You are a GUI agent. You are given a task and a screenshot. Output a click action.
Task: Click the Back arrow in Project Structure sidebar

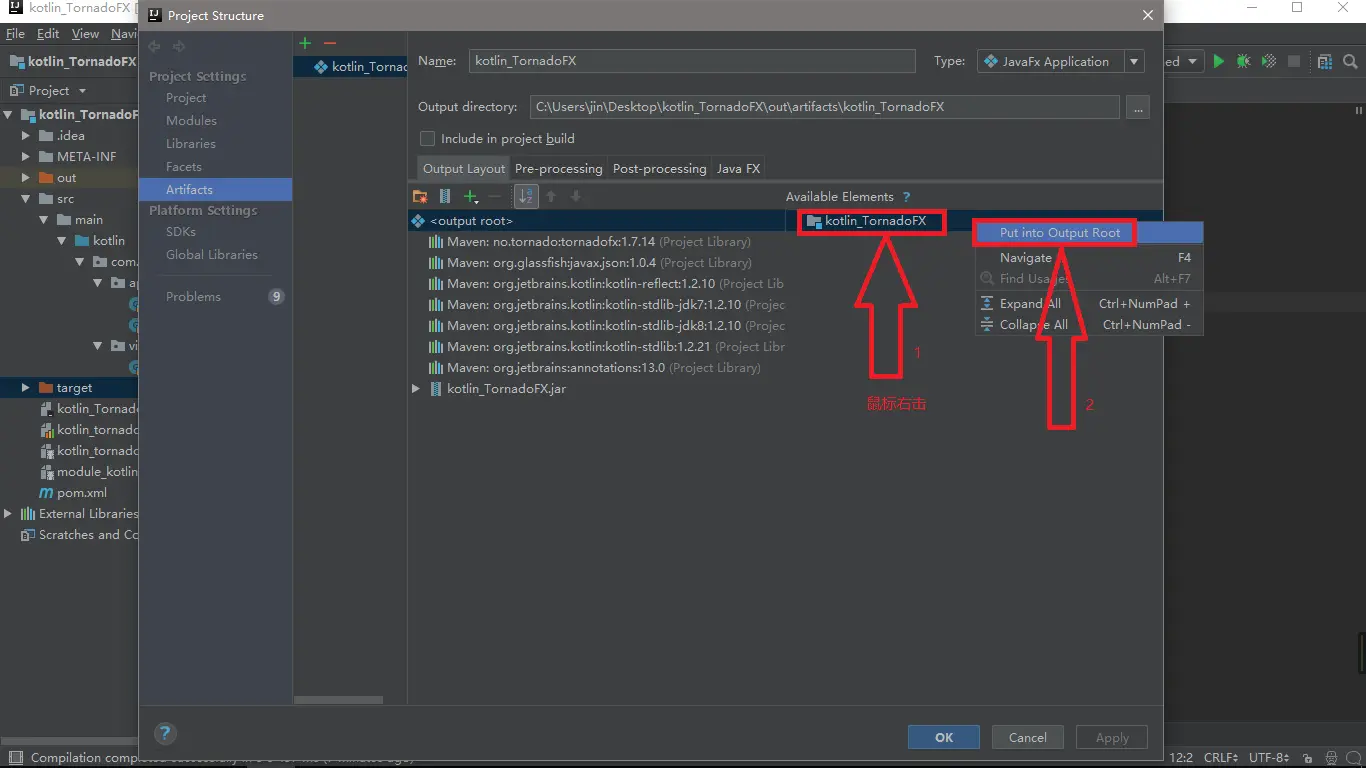(154, 46)
